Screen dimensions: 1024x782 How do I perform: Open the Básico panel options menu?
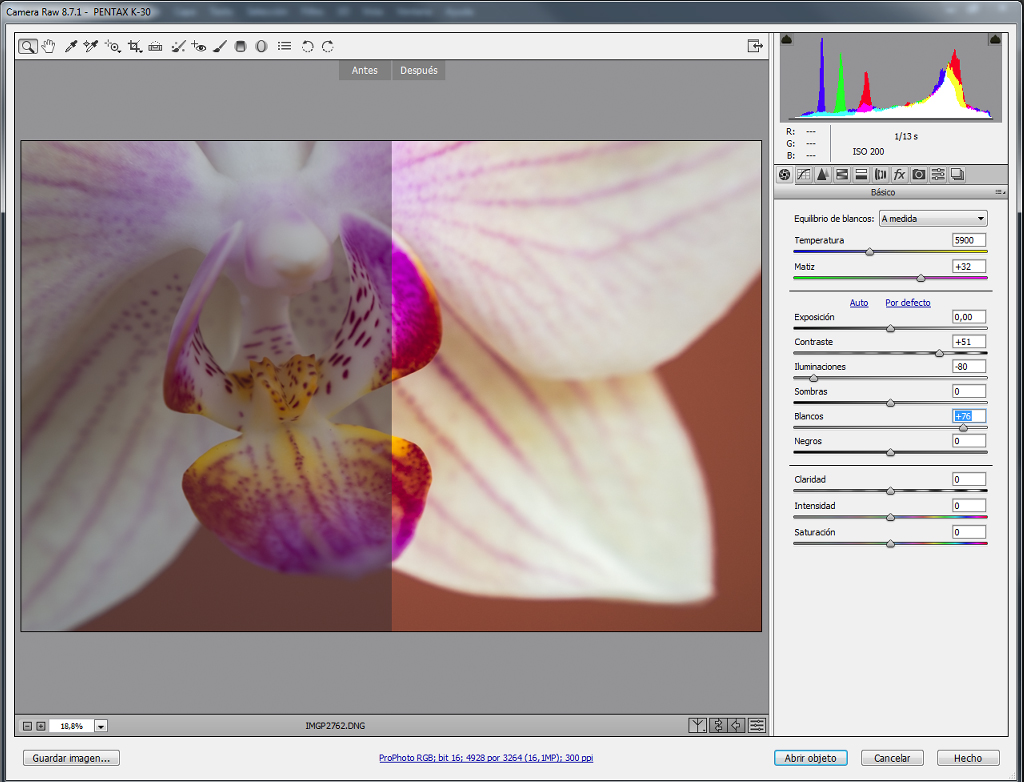tap(999, 192)
